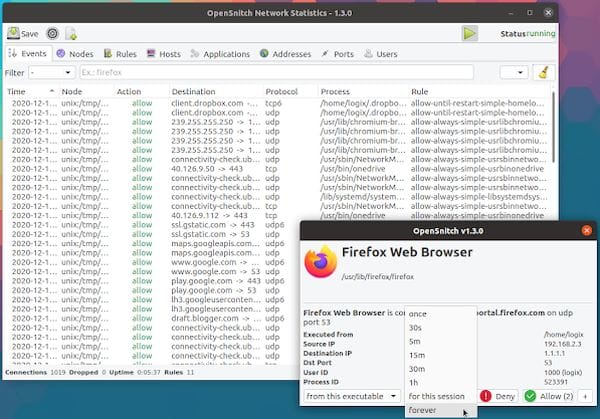Screen dimensions: 600x419
Task: Click the Deny button in the prompt
Action: 498,396
